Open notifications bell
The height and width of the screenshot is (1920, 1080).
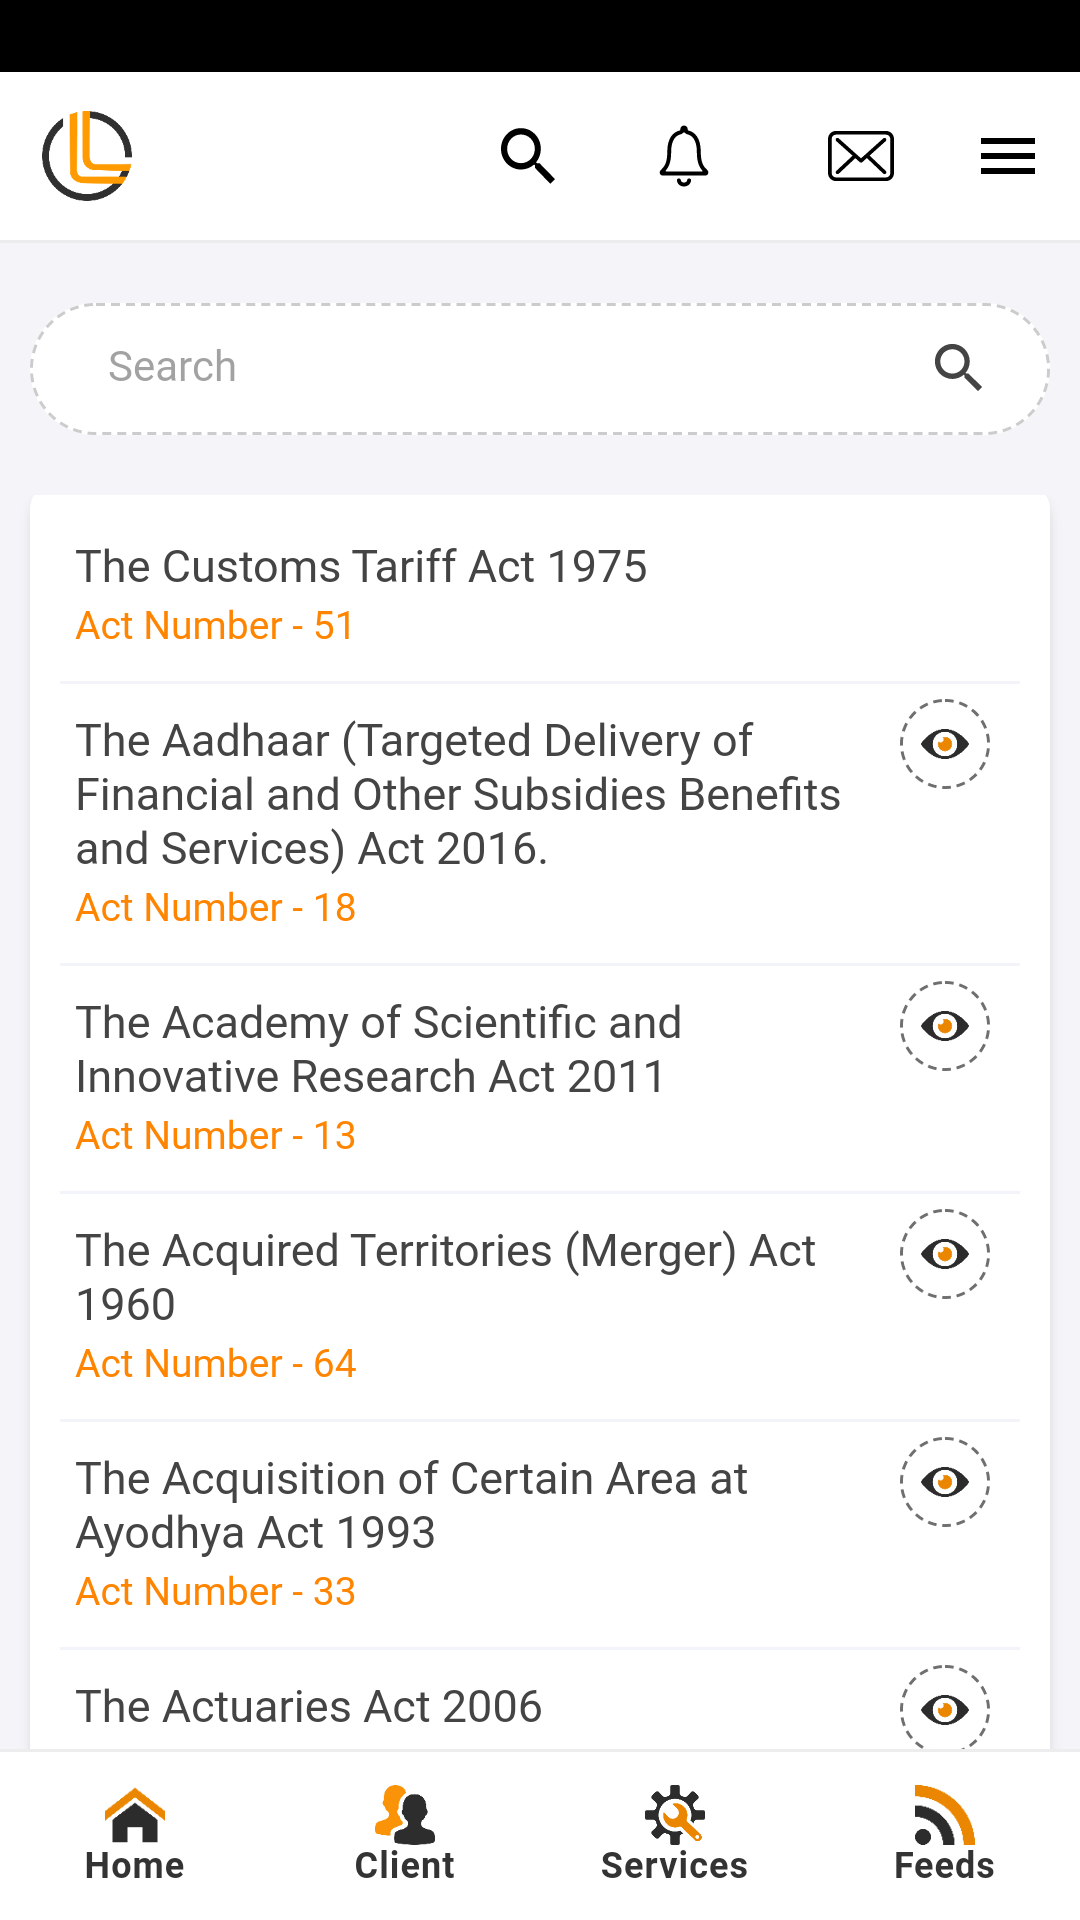(684, 156)
